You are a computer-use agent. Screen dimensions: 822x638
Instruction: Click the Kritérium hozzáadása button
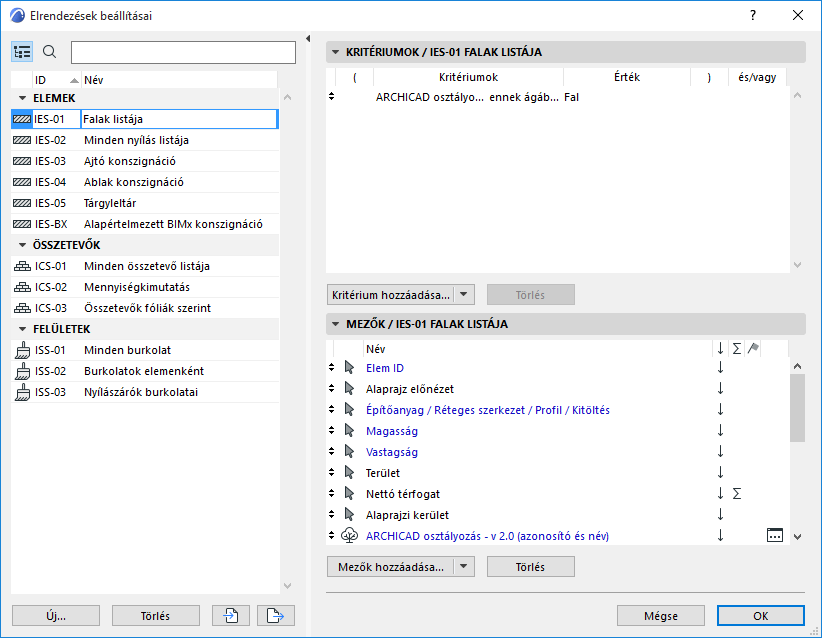click(x=391, y=295)
